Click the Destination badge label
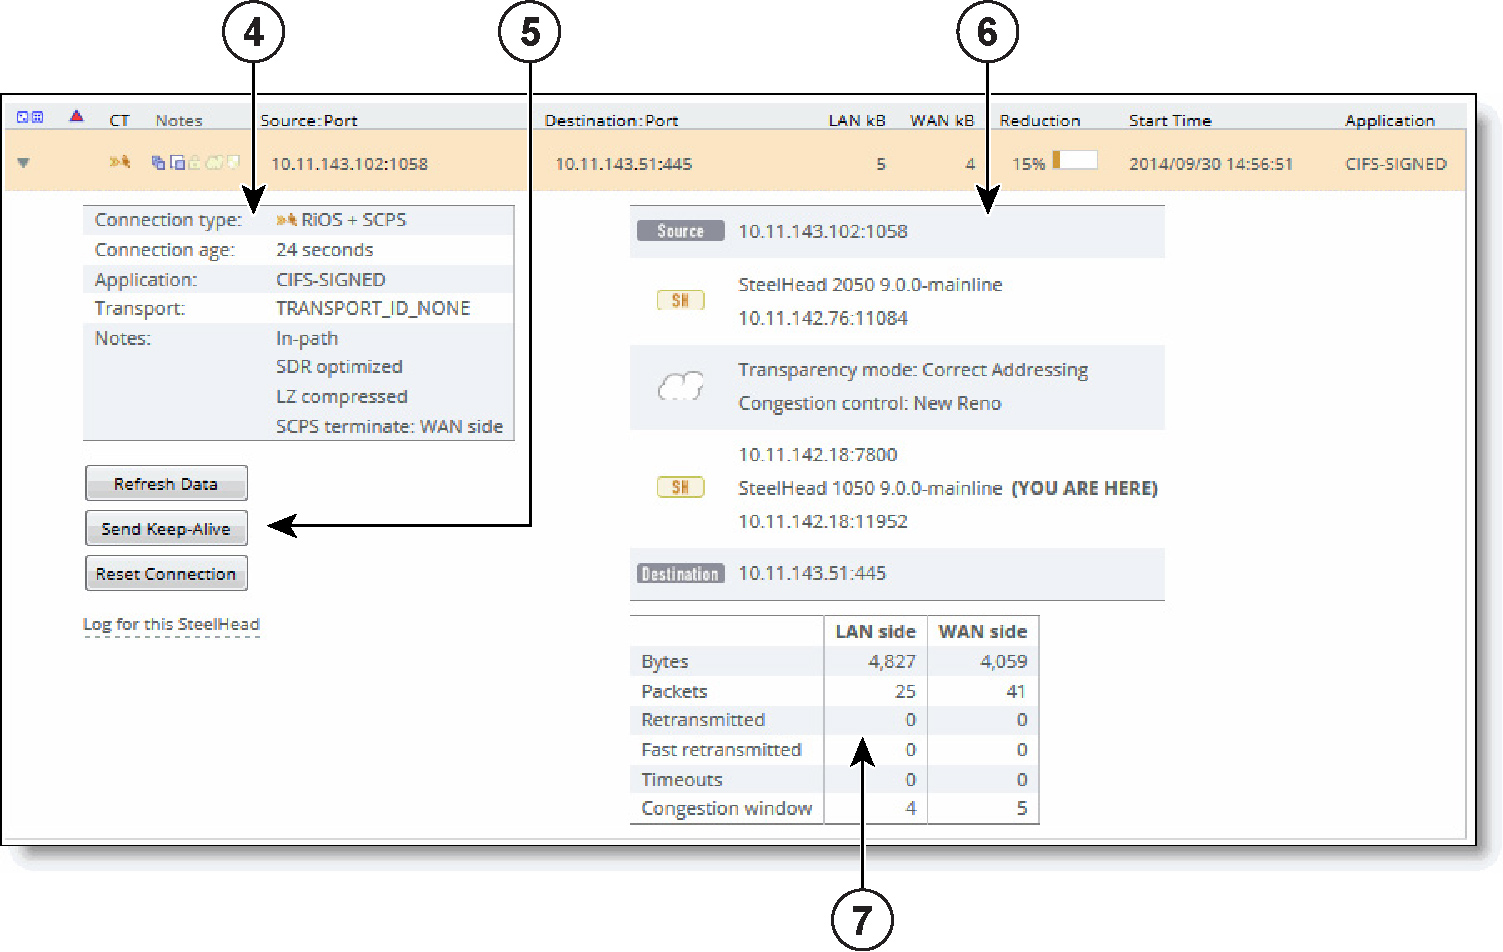This screenshot has width=1503, height=952. 680,573
